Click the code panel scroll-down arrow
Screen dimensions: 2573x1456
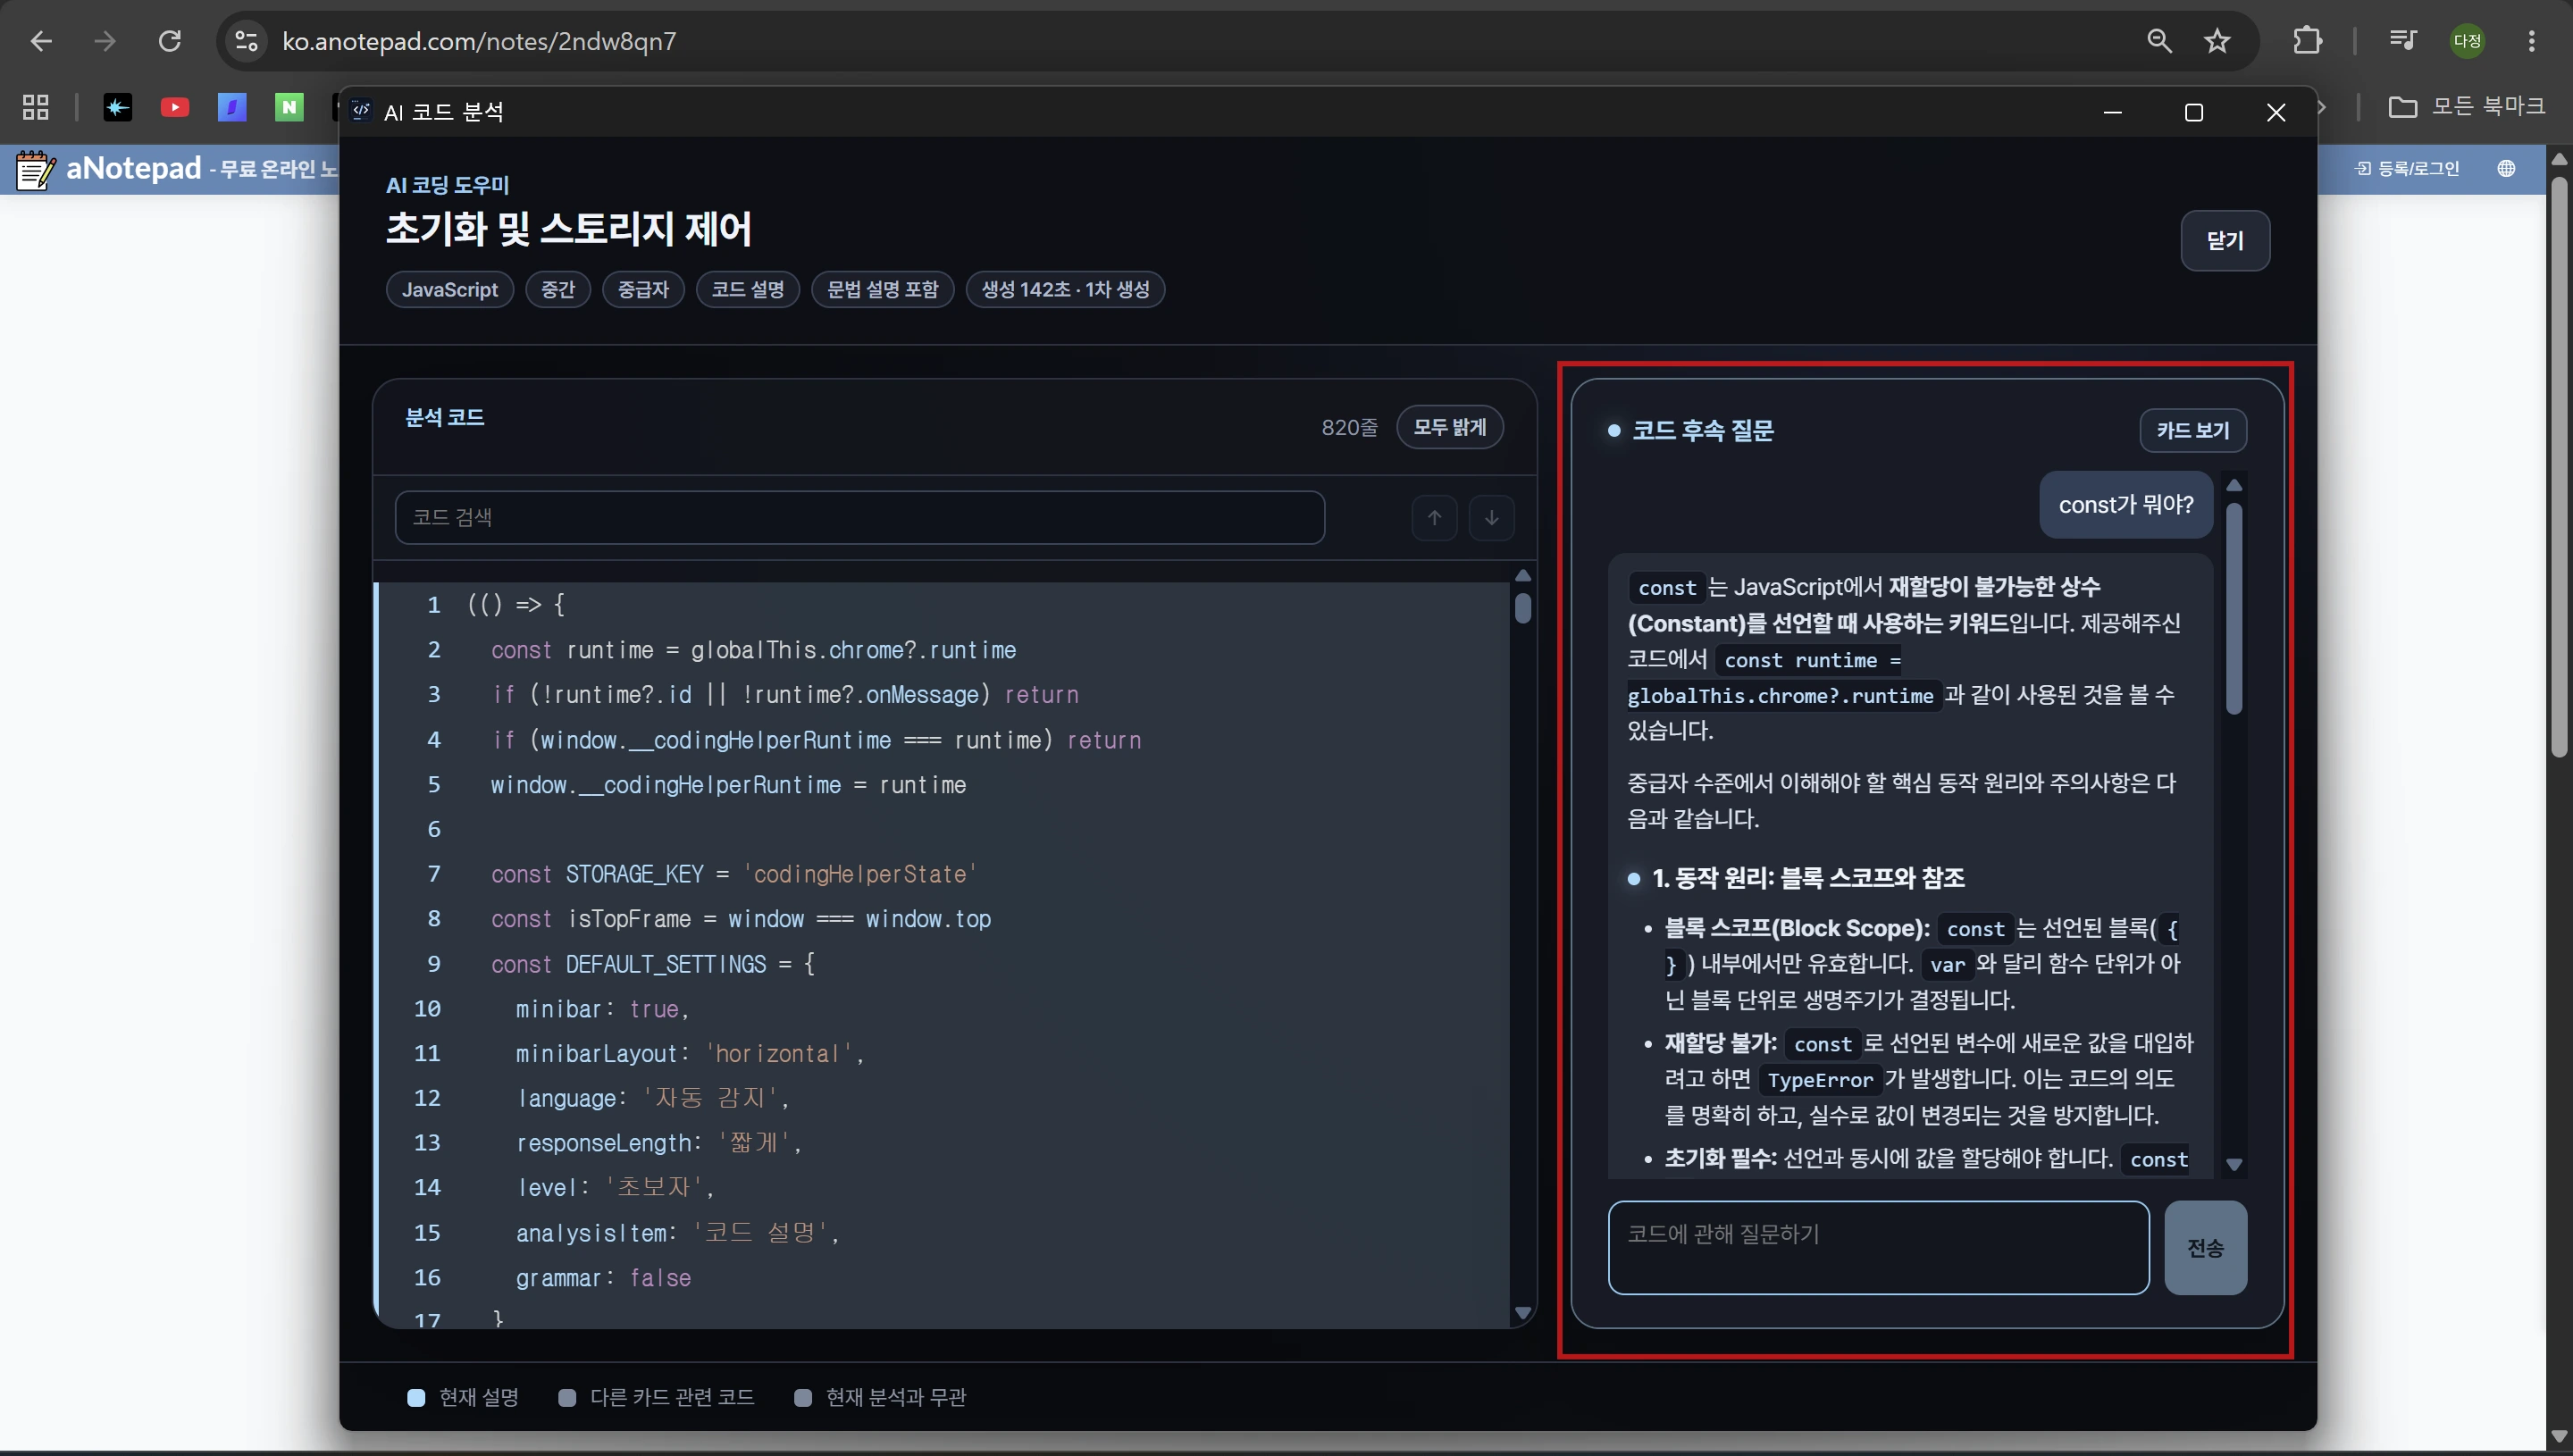(x=1522, y=1313)
